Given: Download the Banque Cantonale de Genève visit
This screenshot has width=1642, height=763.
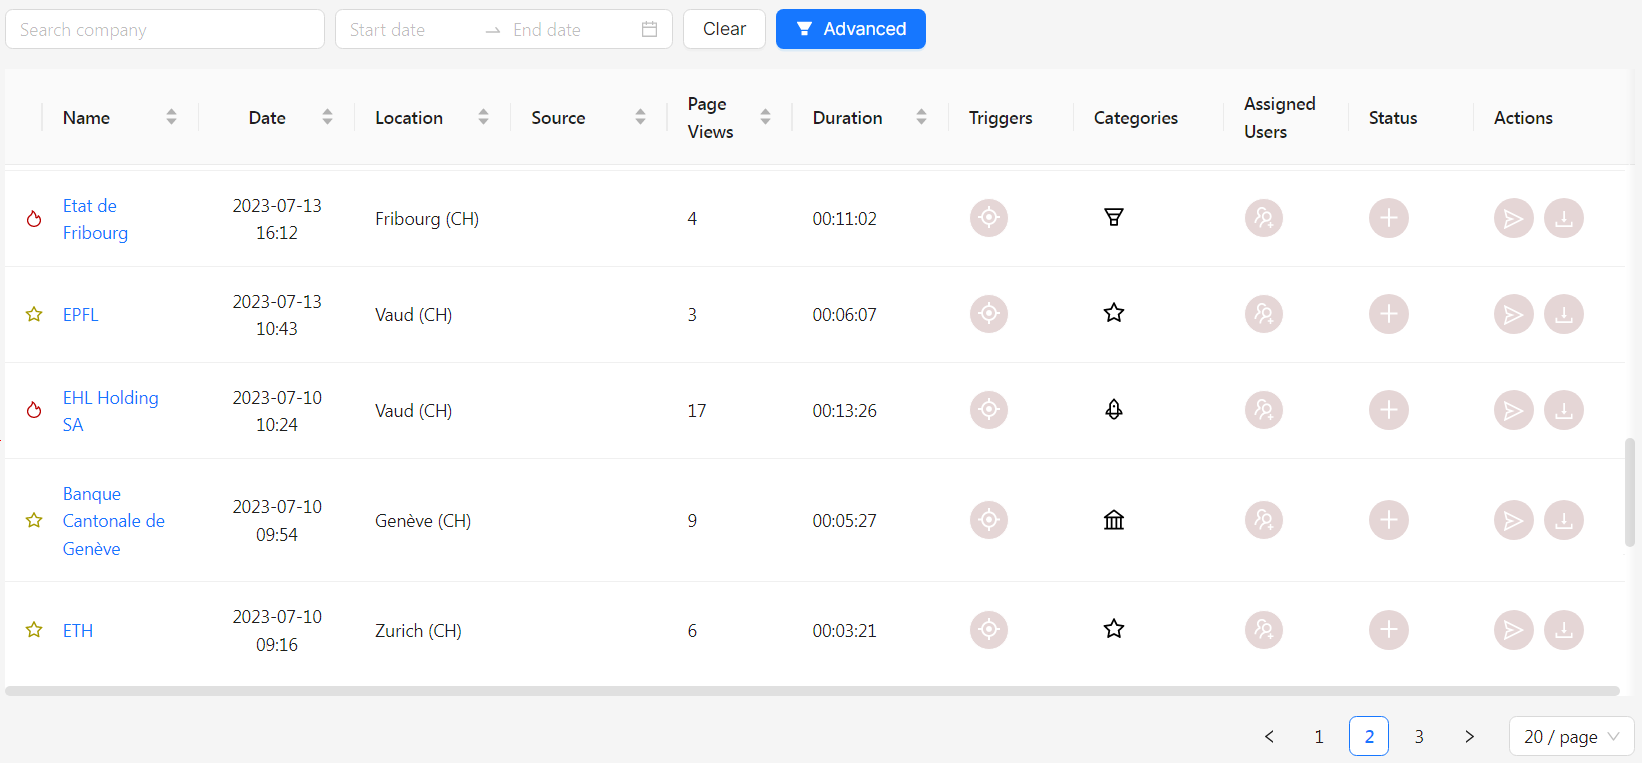Looking at the screenshot, I should (x=1564, y=520).
